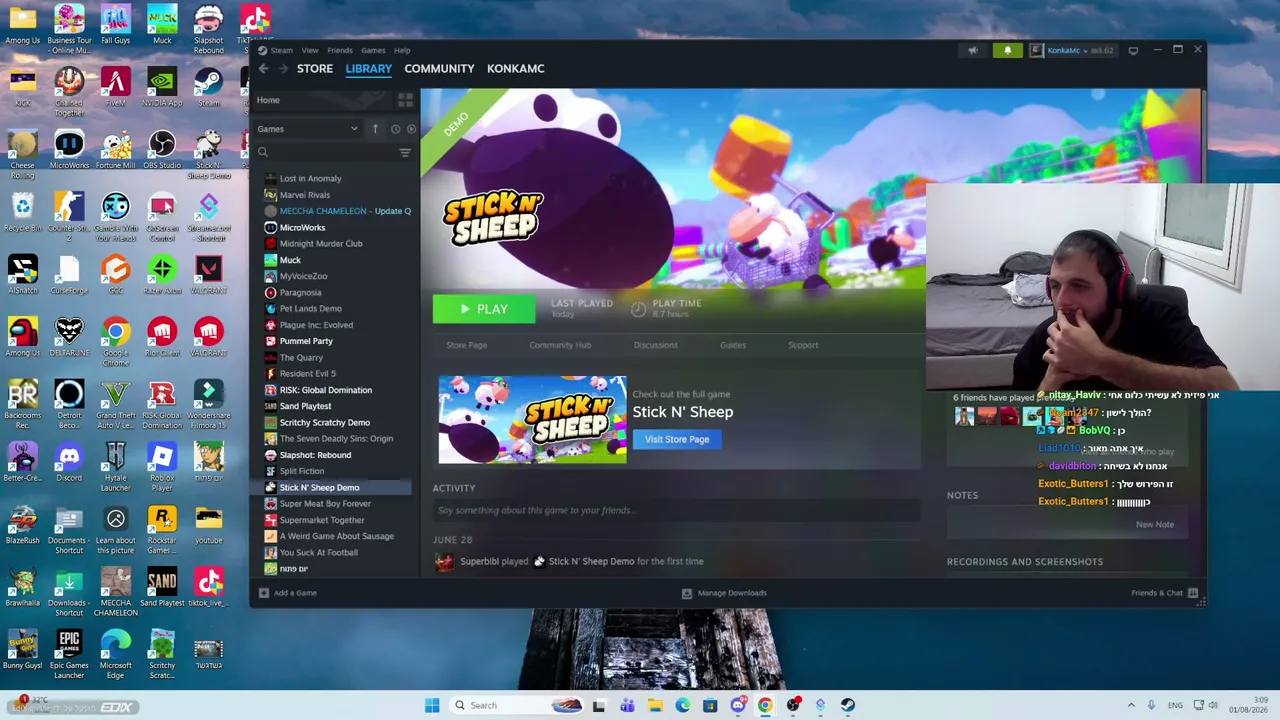Open the Discussions link

[655, 345]
